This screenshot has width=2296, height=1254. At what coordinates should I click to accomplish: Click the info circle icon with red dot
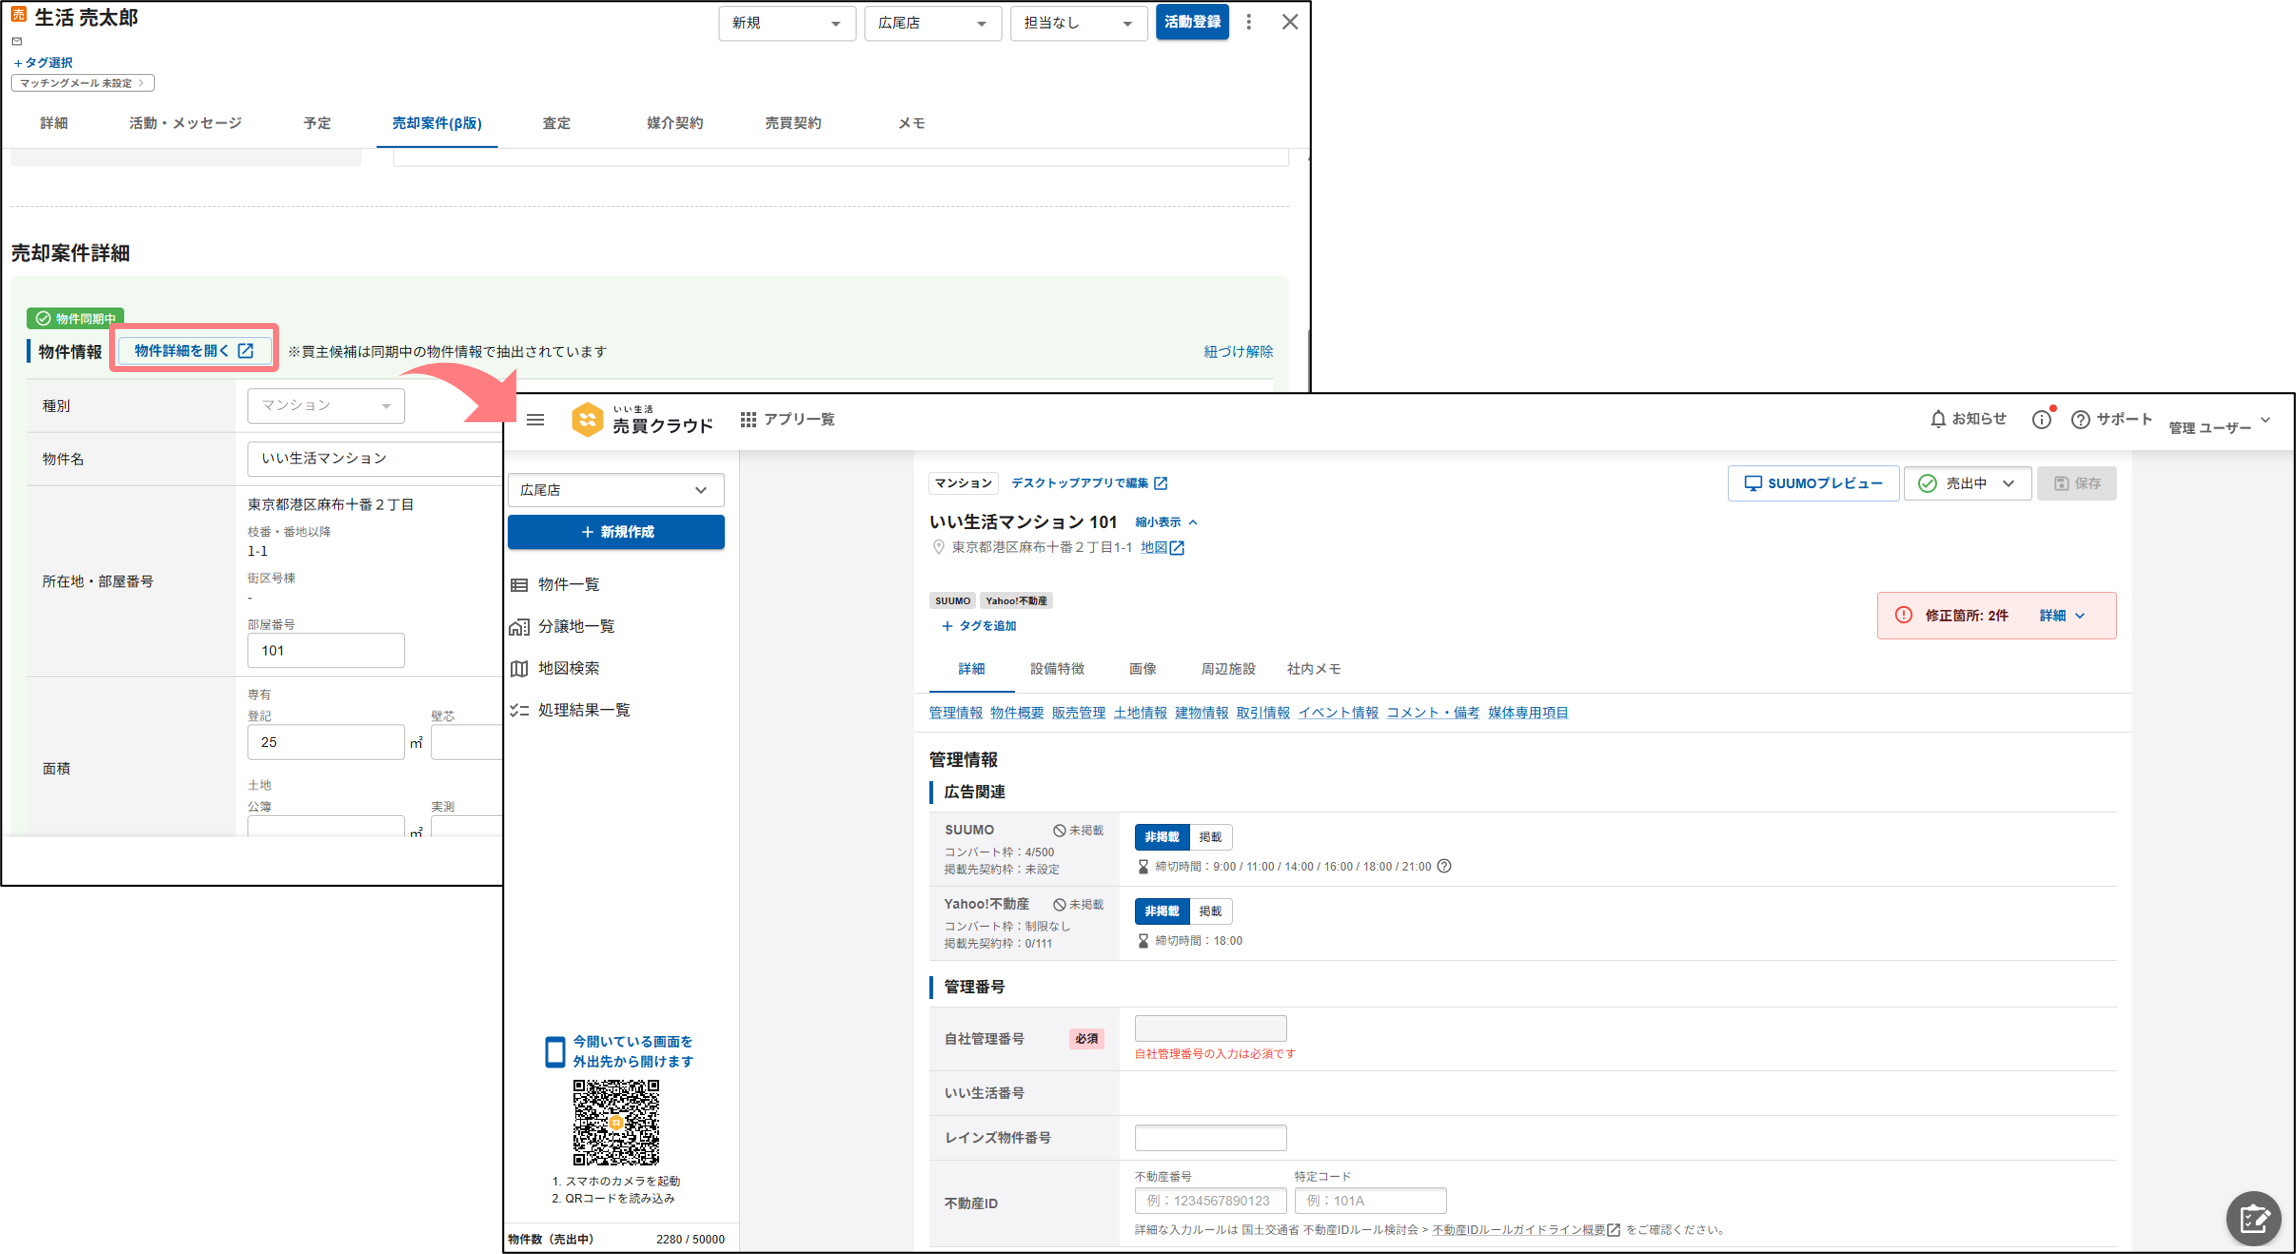point(2041,420)
